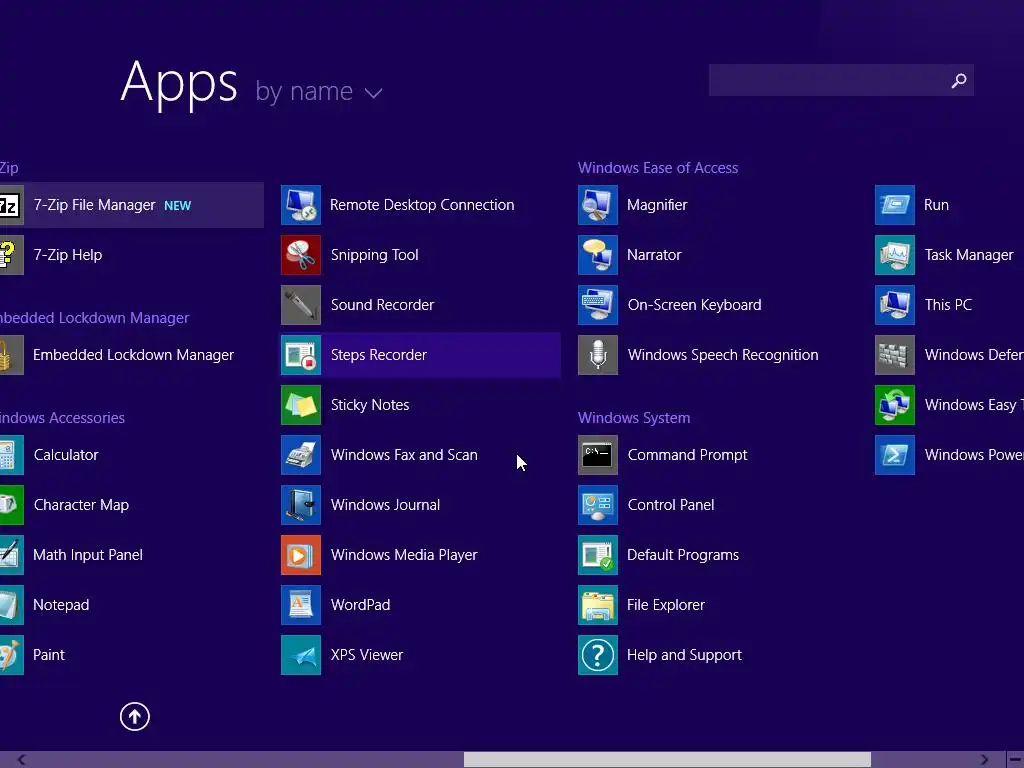Screen dimensions: 1024x768
Task: Open Windows Media Player icon
Action: (300, 555)
